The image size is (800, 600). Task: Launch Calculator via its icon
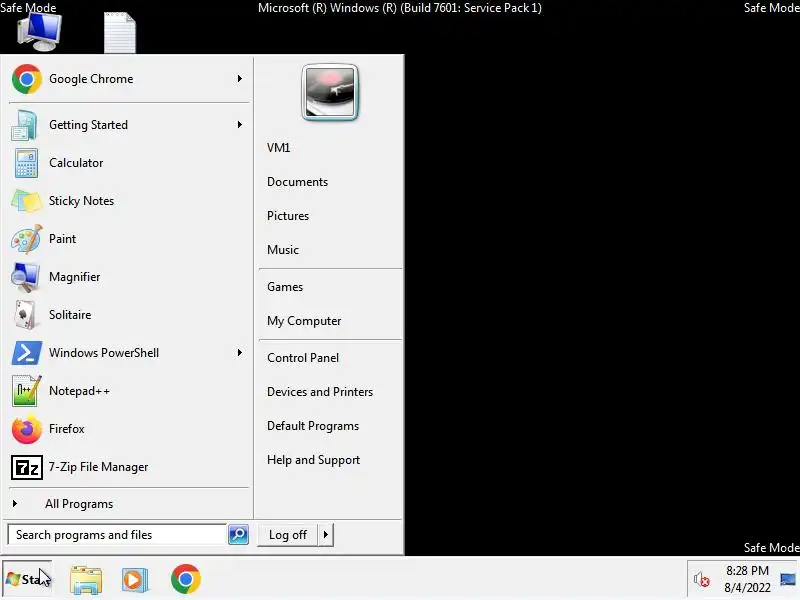26,163
